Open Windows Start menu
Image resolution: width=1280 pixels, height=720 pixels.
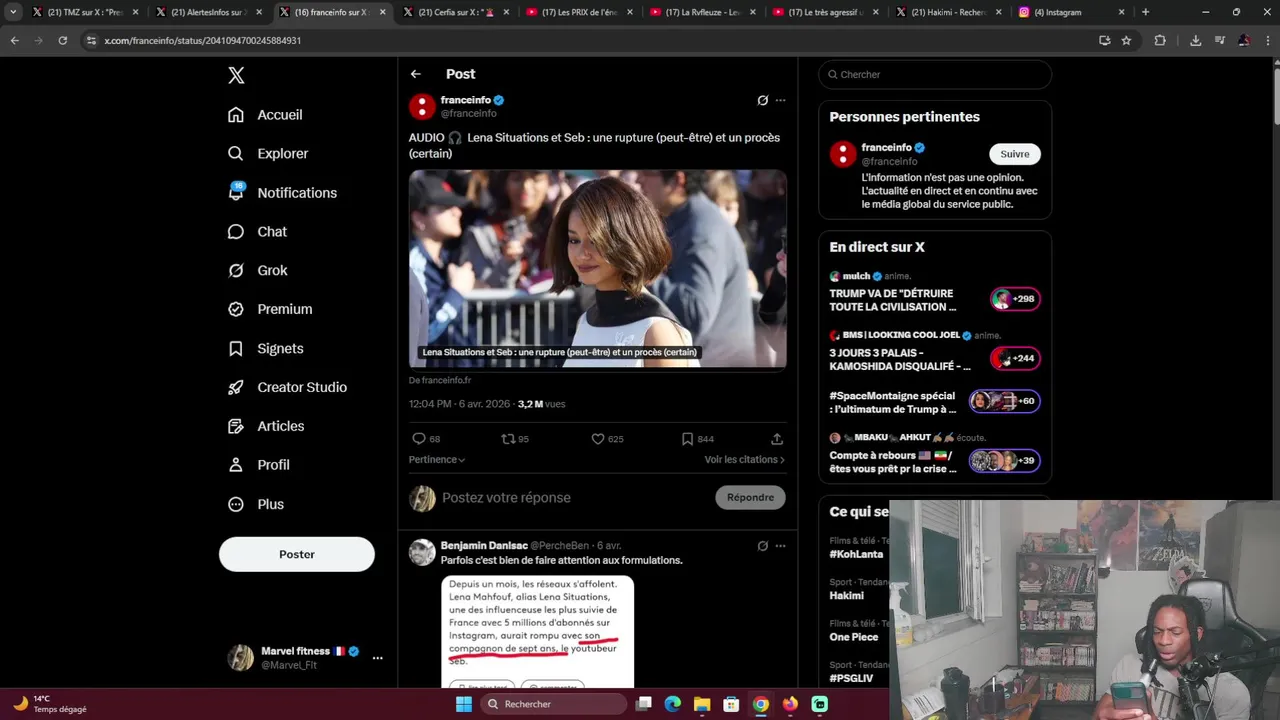pyautogui.click(x=463, y=704)
